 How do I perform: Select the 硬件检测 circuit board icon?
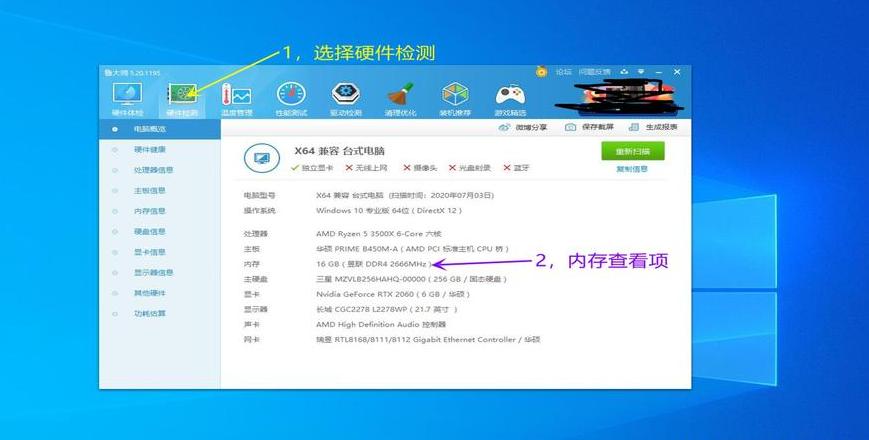coord(182,94)
